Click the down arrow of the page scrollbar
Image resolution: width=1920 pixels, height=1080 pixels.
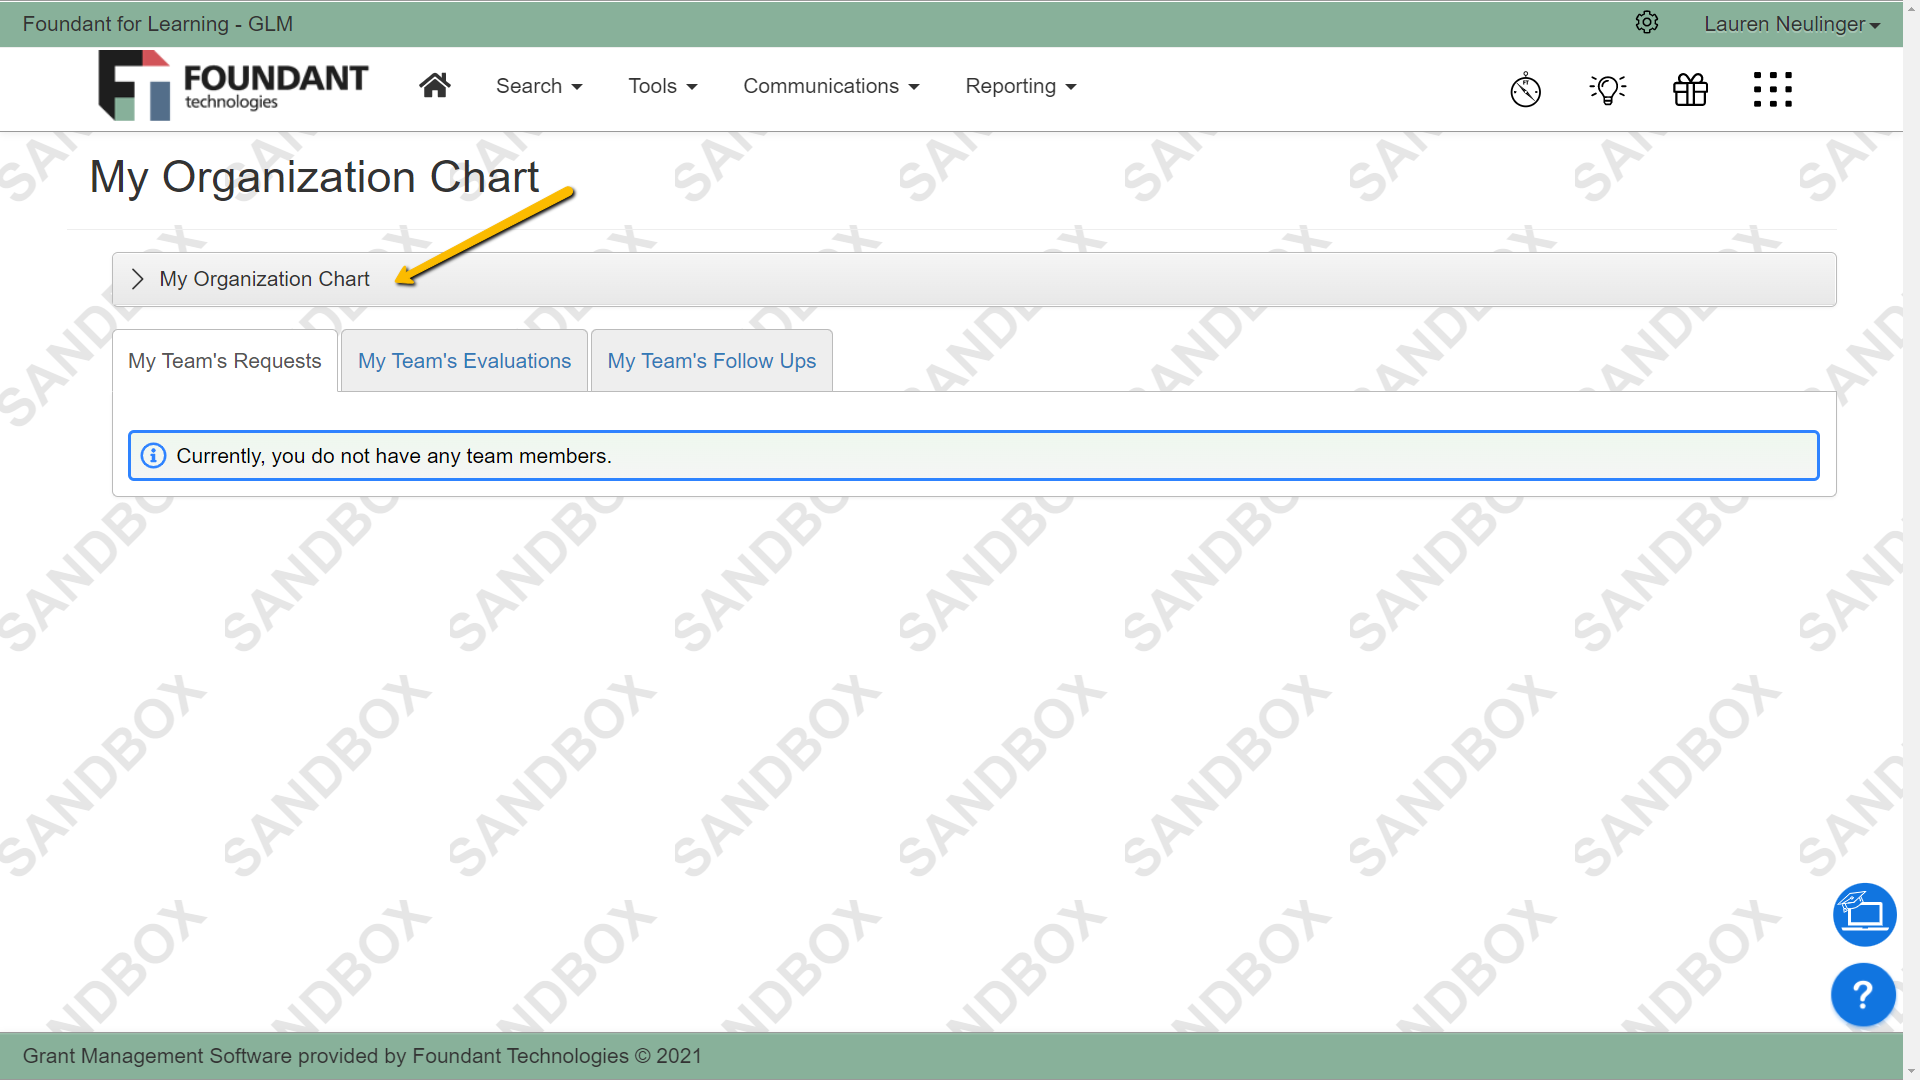1911,1071
